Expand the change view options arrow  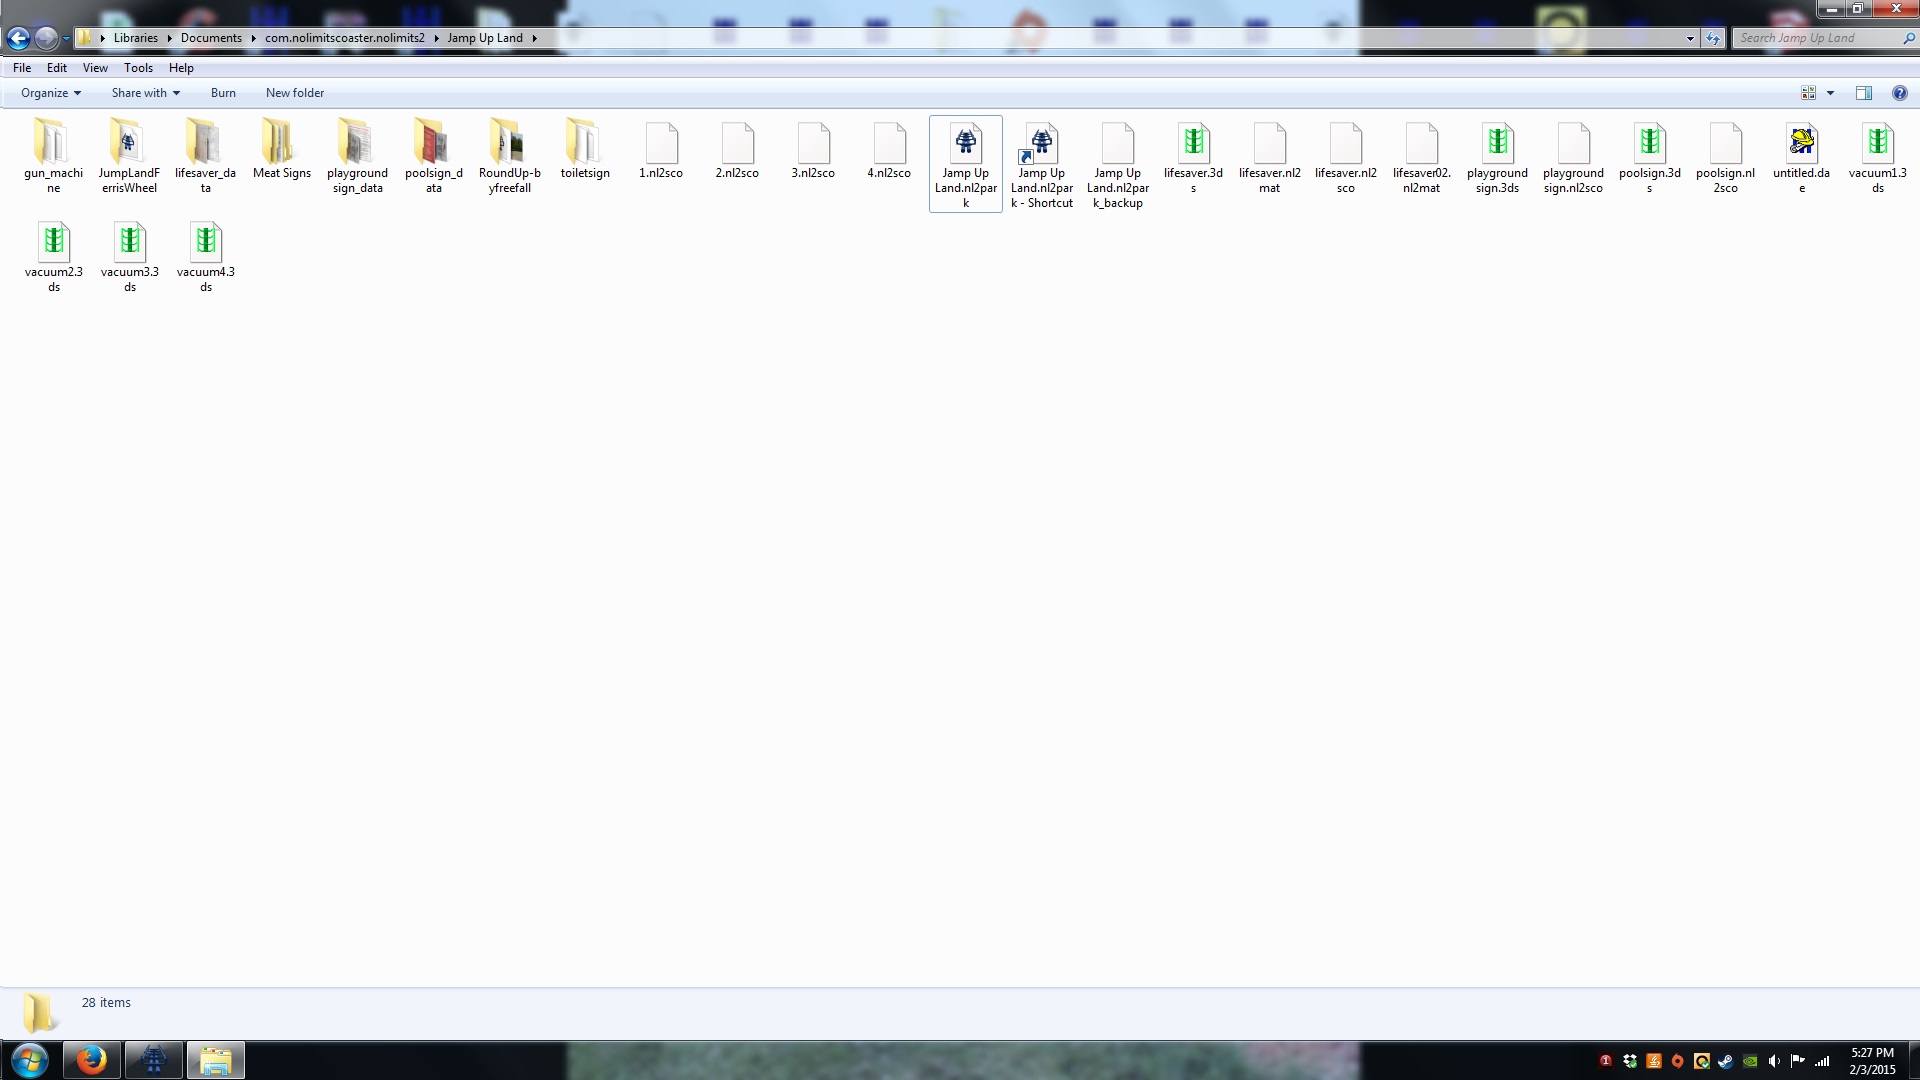click(x=1830, y=93)
